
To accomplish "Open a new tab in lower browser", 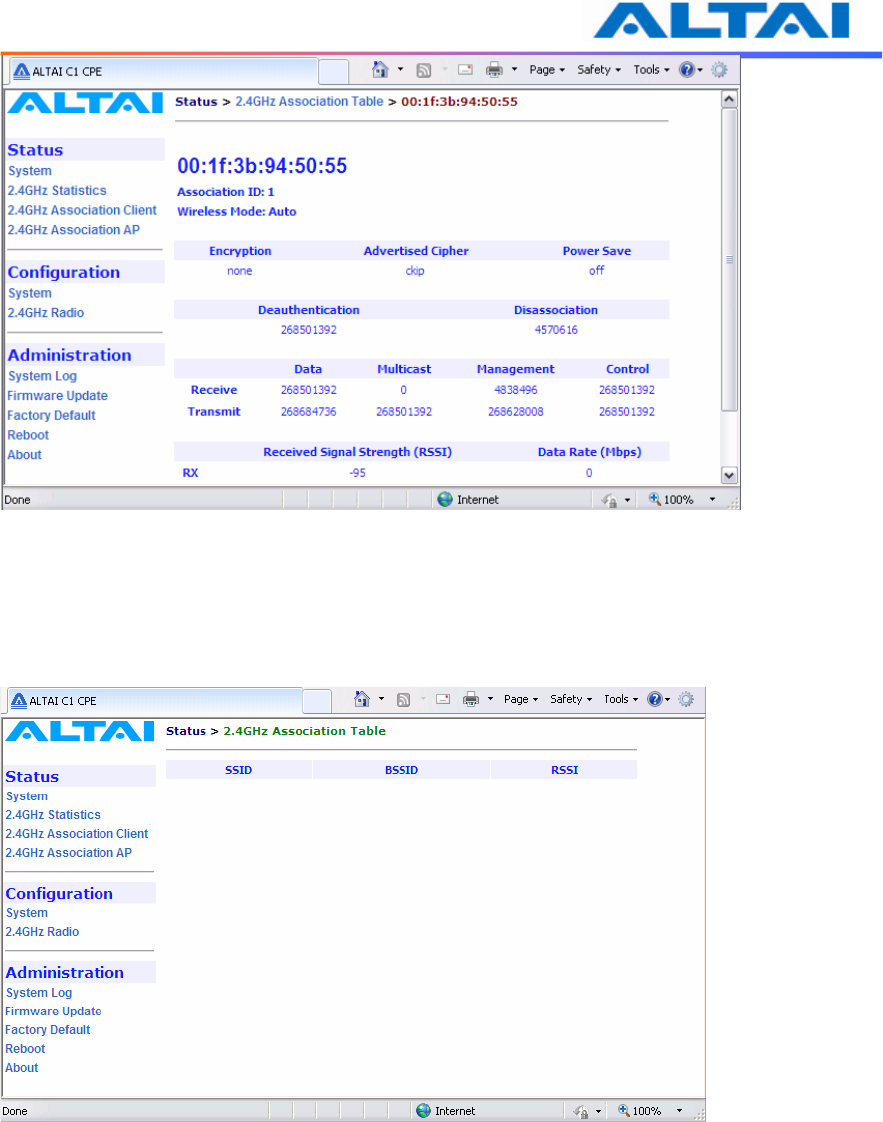I will (317, 701).
